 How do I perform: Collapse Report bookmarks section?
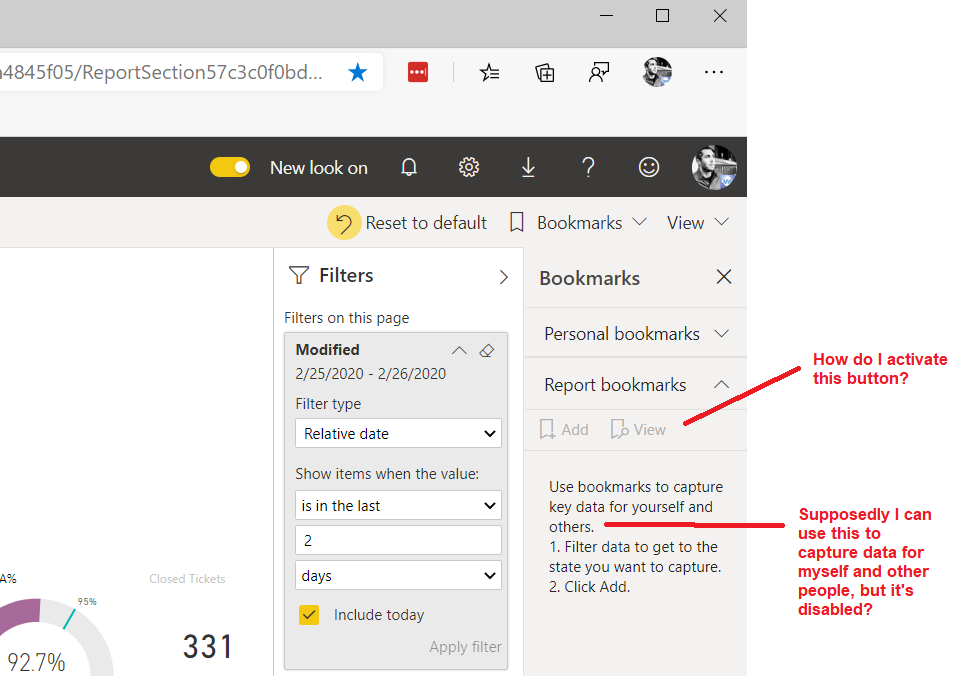pyautogui.click(x=636, y=385)
